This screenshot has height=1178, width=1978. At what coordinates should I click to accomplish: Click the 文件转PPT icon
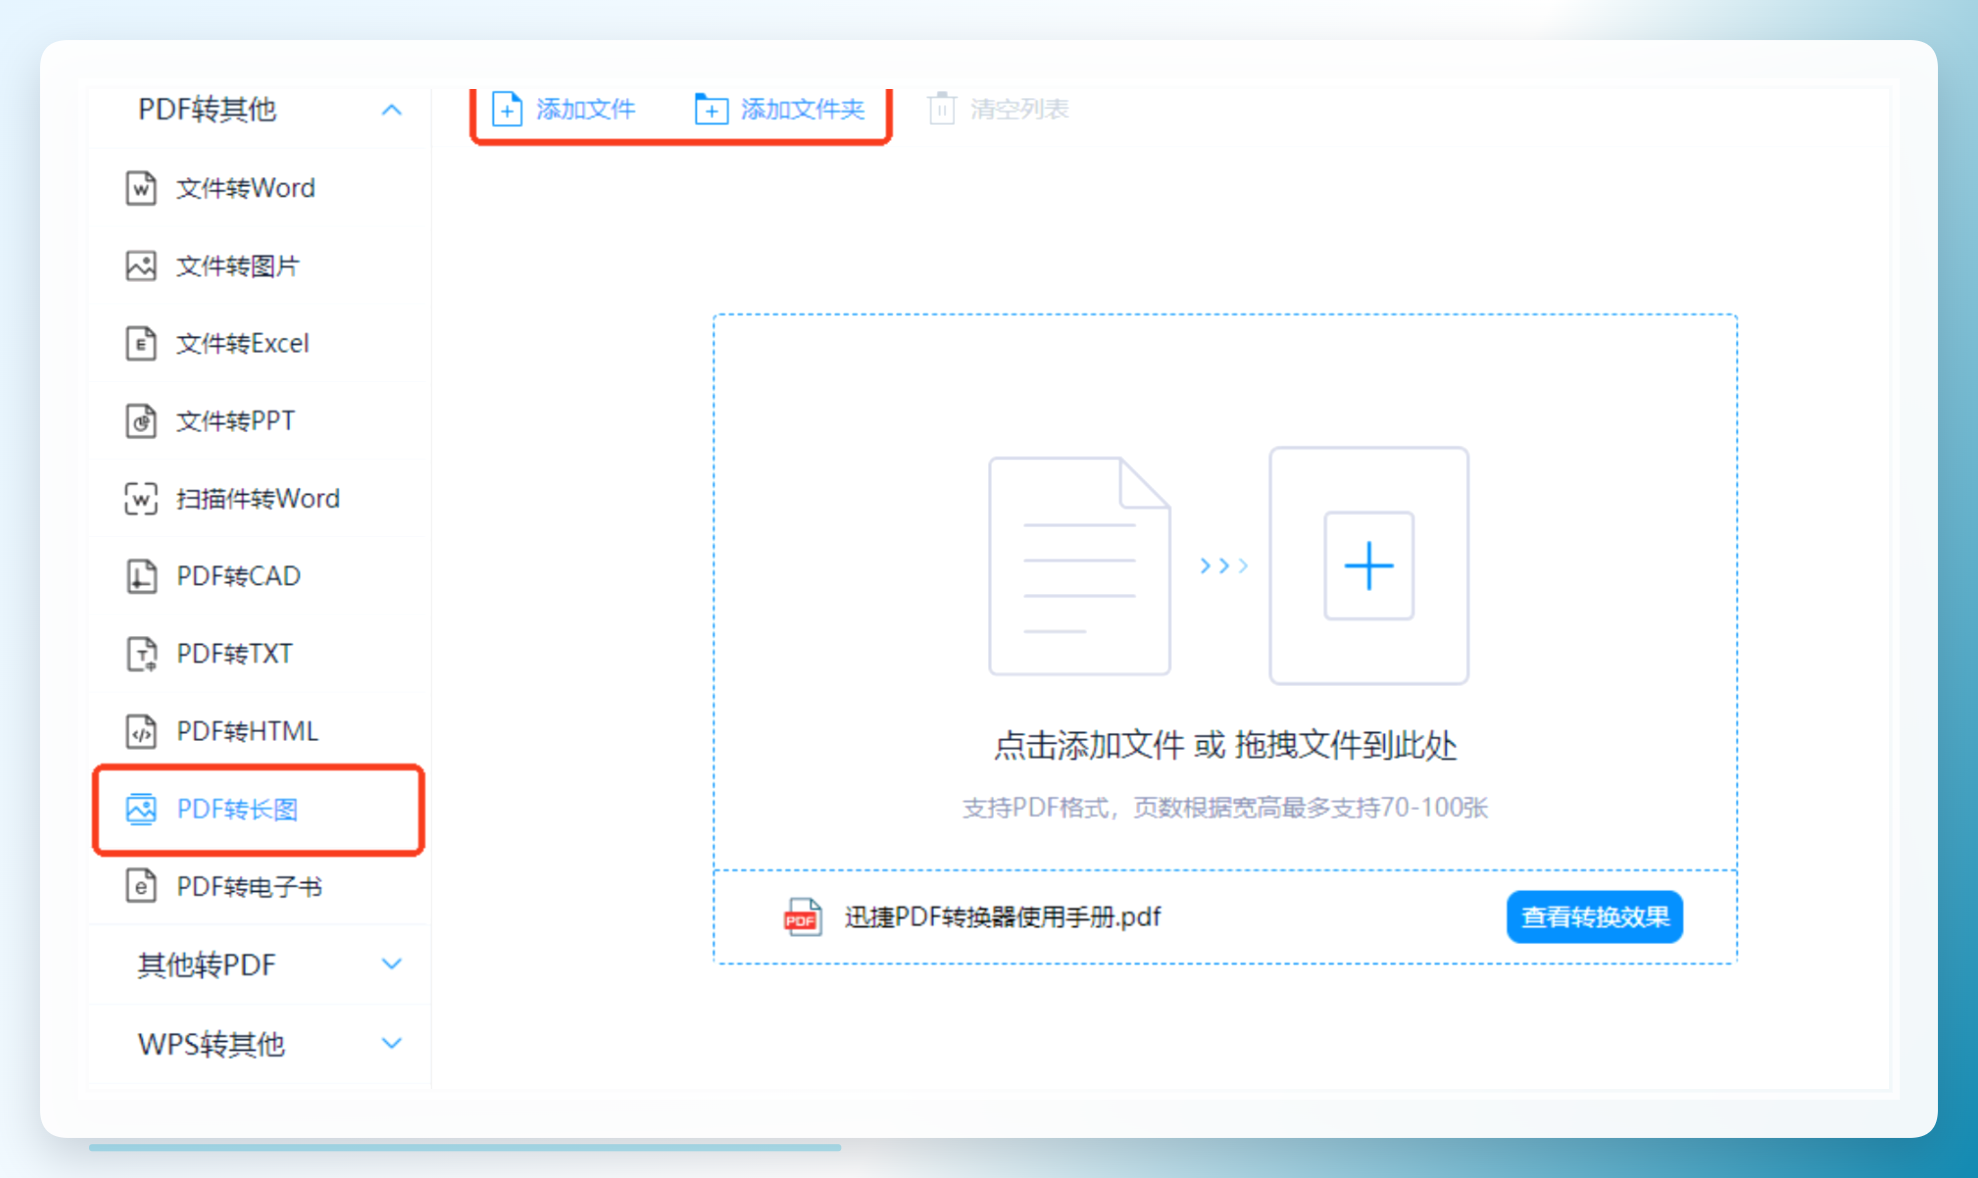pos(141,421)
